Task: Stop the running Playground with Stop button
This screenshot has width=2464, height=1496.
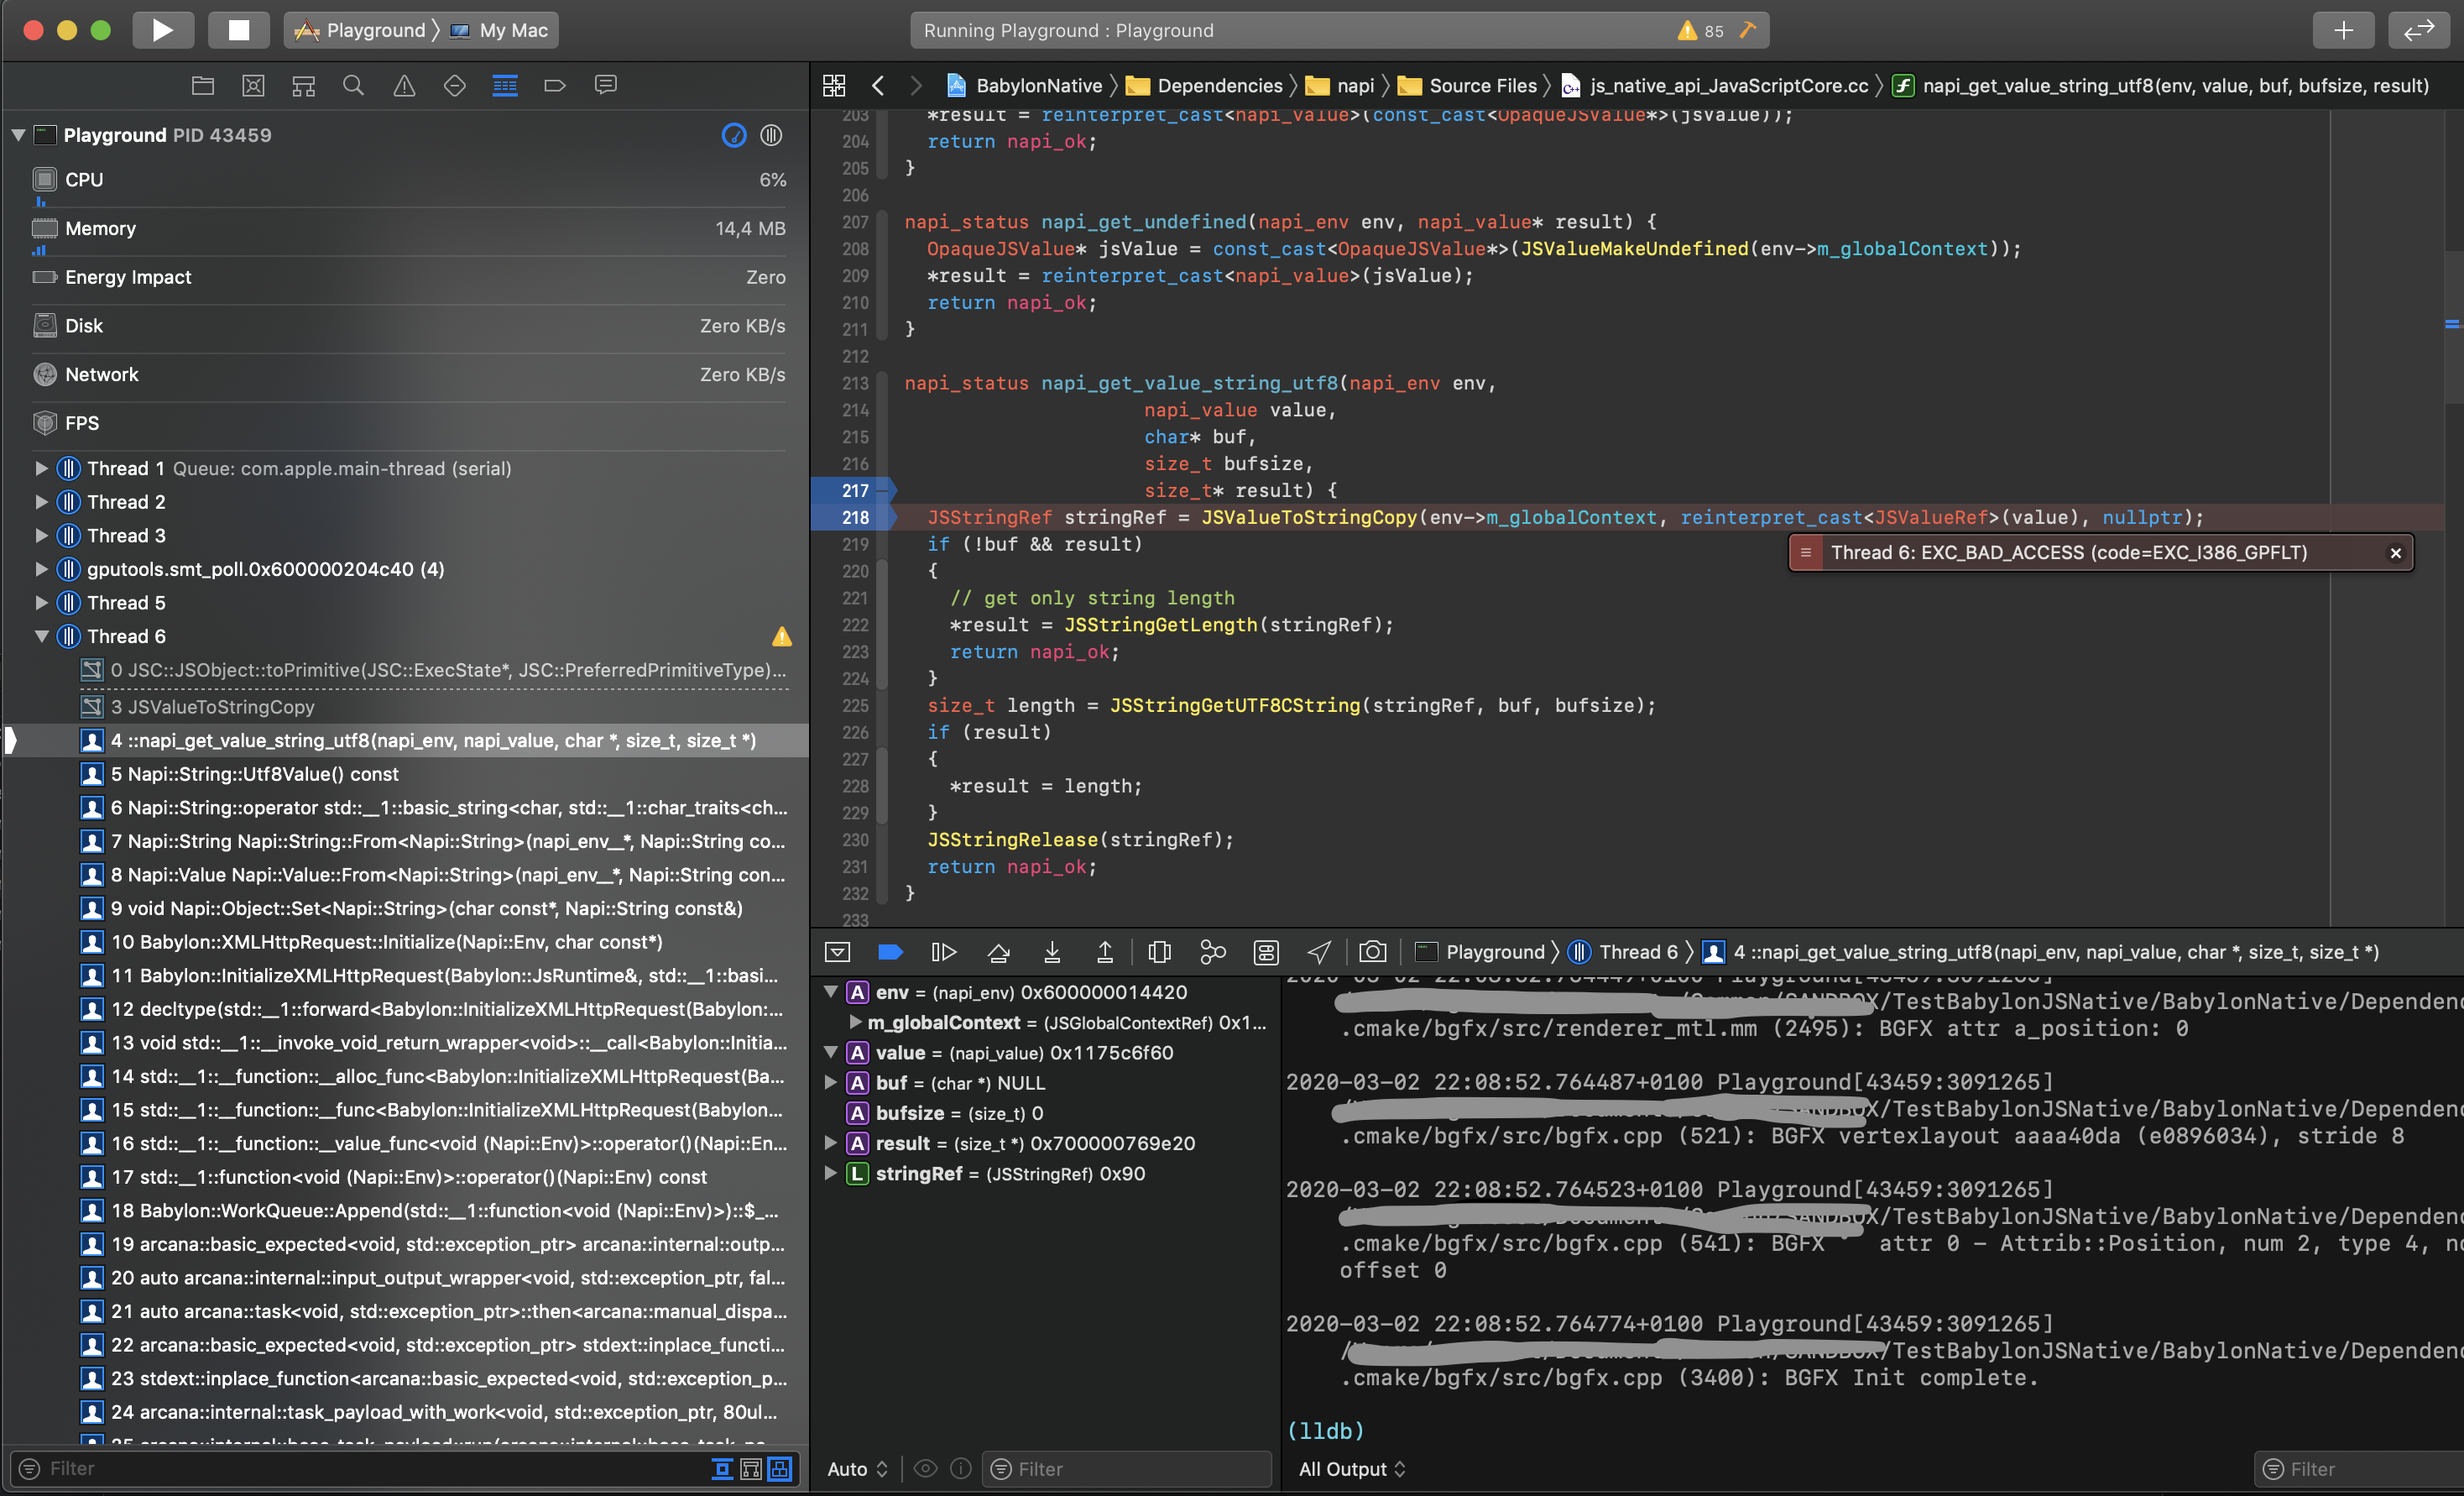Action: click(x=238, y=30)
